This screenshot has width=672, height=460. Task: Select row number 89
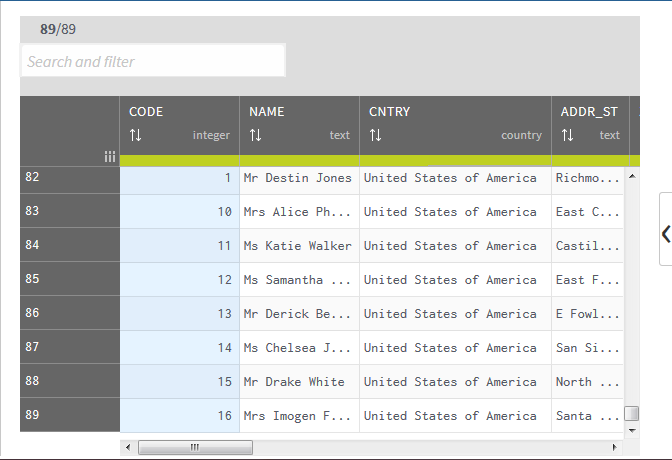pos(70,415)
